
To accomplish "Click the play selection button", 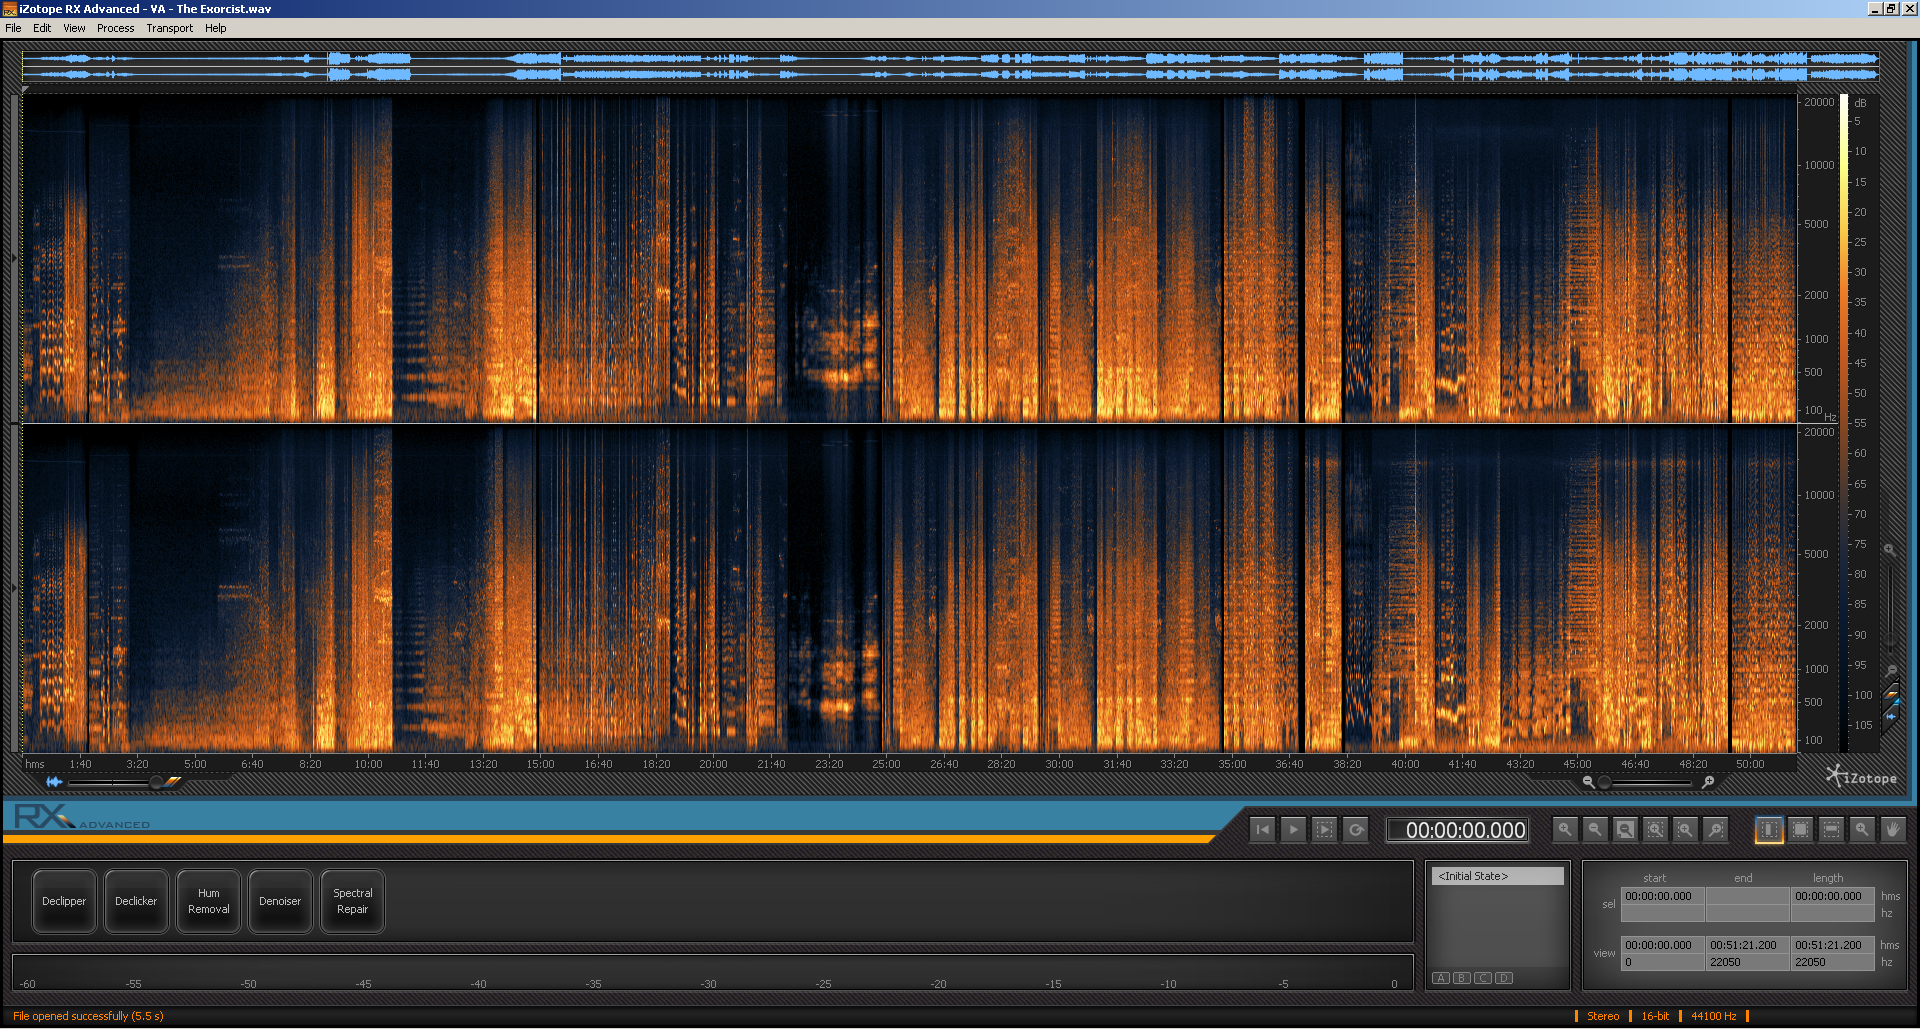I will (x=1324, y=830).
